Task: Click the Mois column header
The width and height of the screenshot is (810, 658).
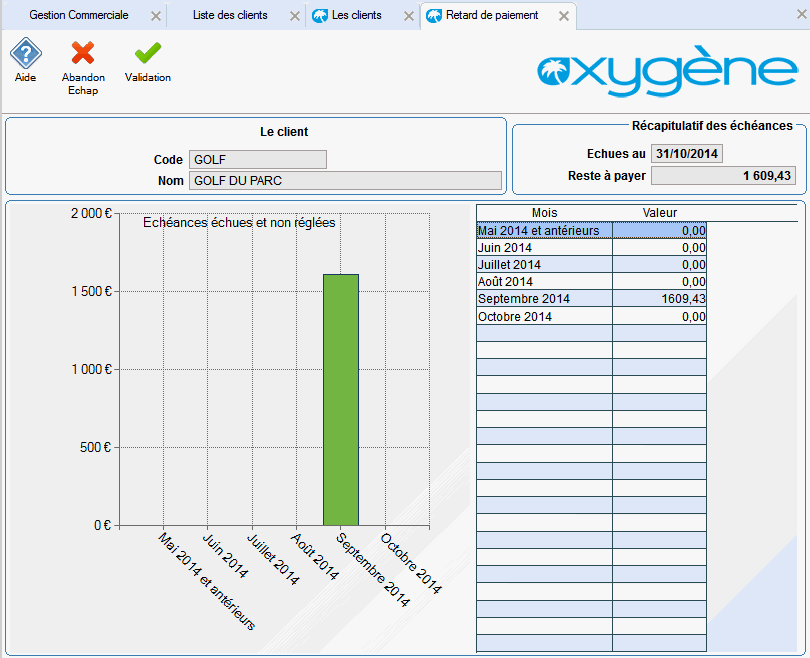Action: [x=545, y=213]
